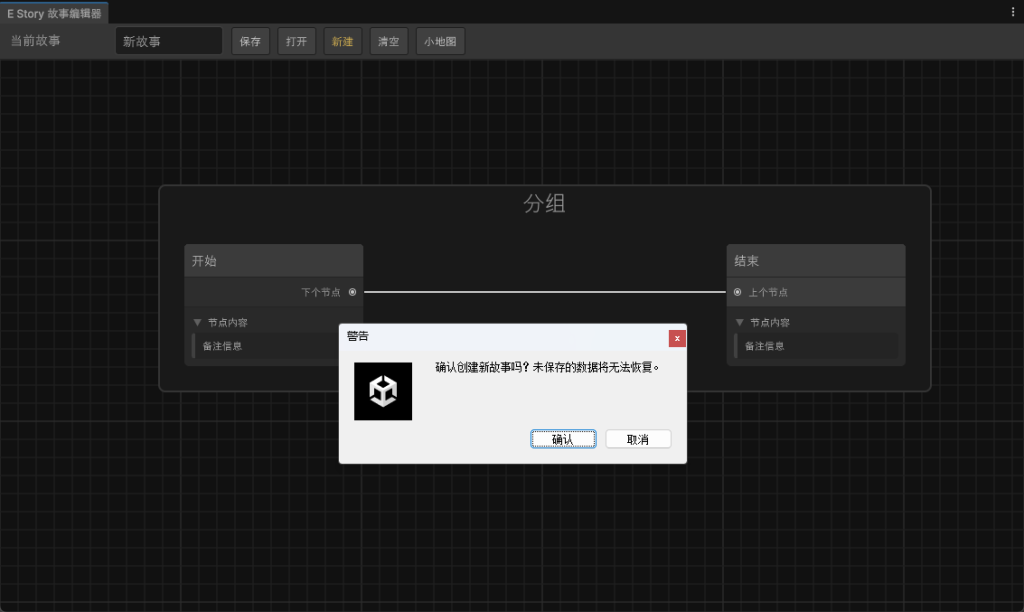Collapse 节点内容 section in 开始 node
The height and width of the screenshot is (612, 1024).
click(x=198, y=322)
